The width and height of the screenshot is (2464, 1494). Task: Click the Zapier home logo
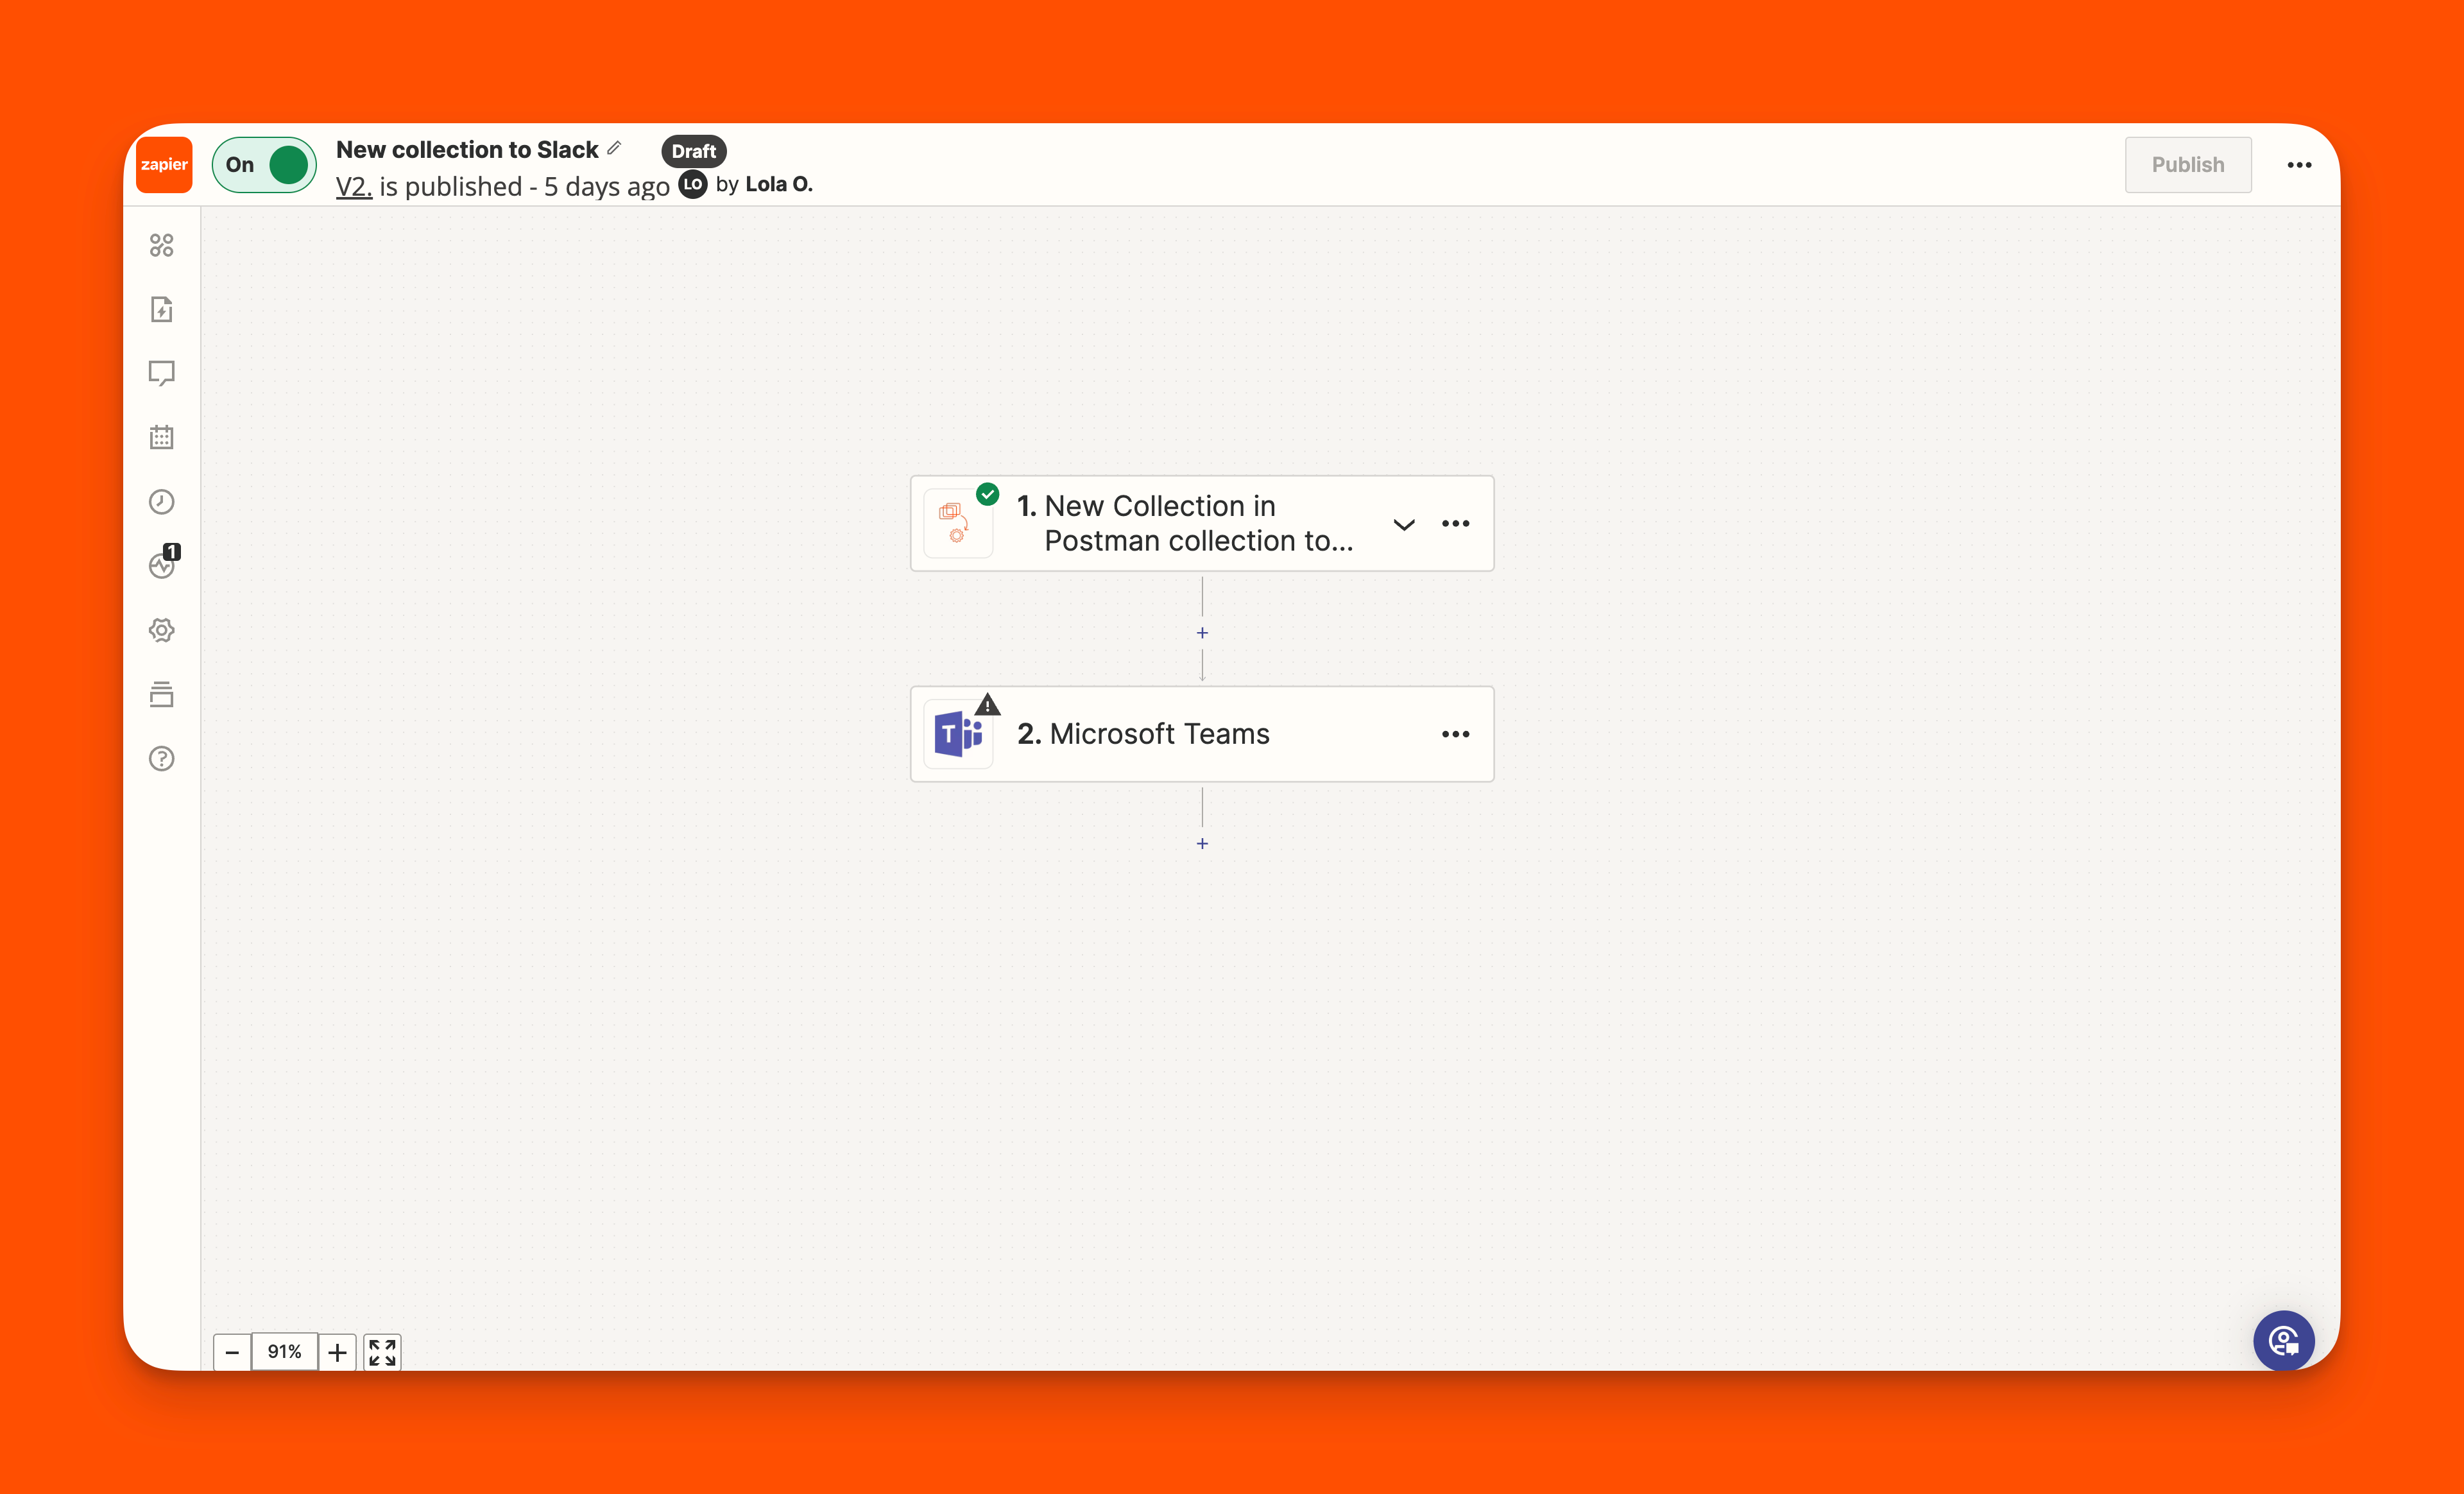(164, 164)
